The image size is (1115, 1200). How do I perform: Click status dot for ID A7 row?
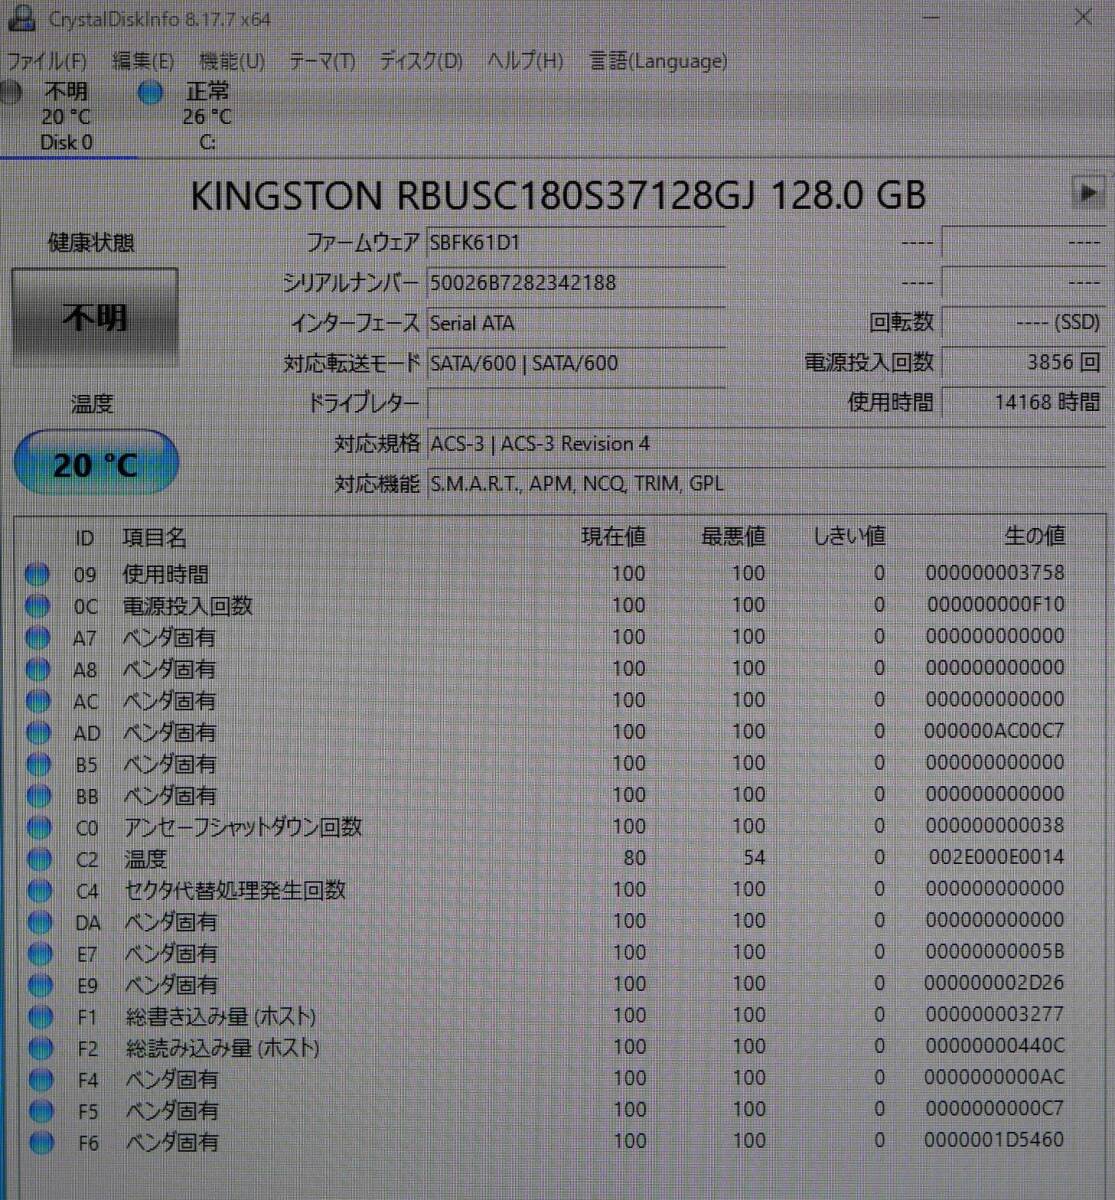coord(37,637)
